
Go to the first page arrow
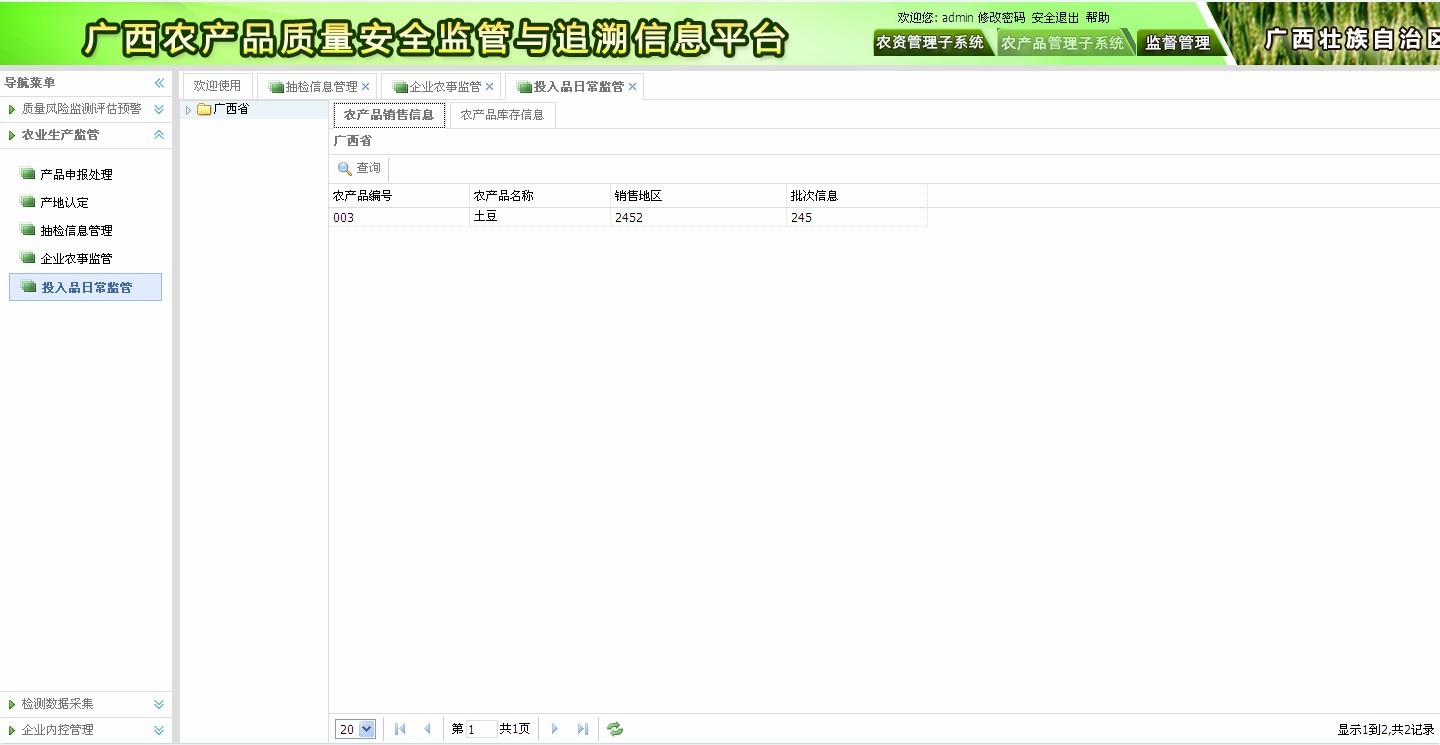(400, 729)
